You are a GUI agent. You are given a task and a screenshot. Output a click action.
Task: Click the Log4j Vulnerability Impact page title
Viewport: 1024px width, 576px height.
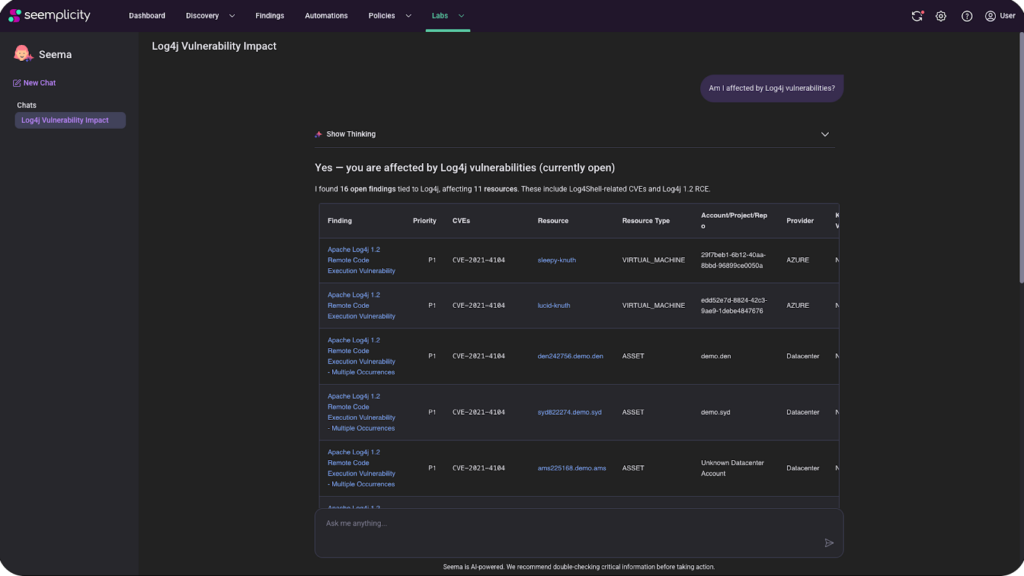(214, 46)
